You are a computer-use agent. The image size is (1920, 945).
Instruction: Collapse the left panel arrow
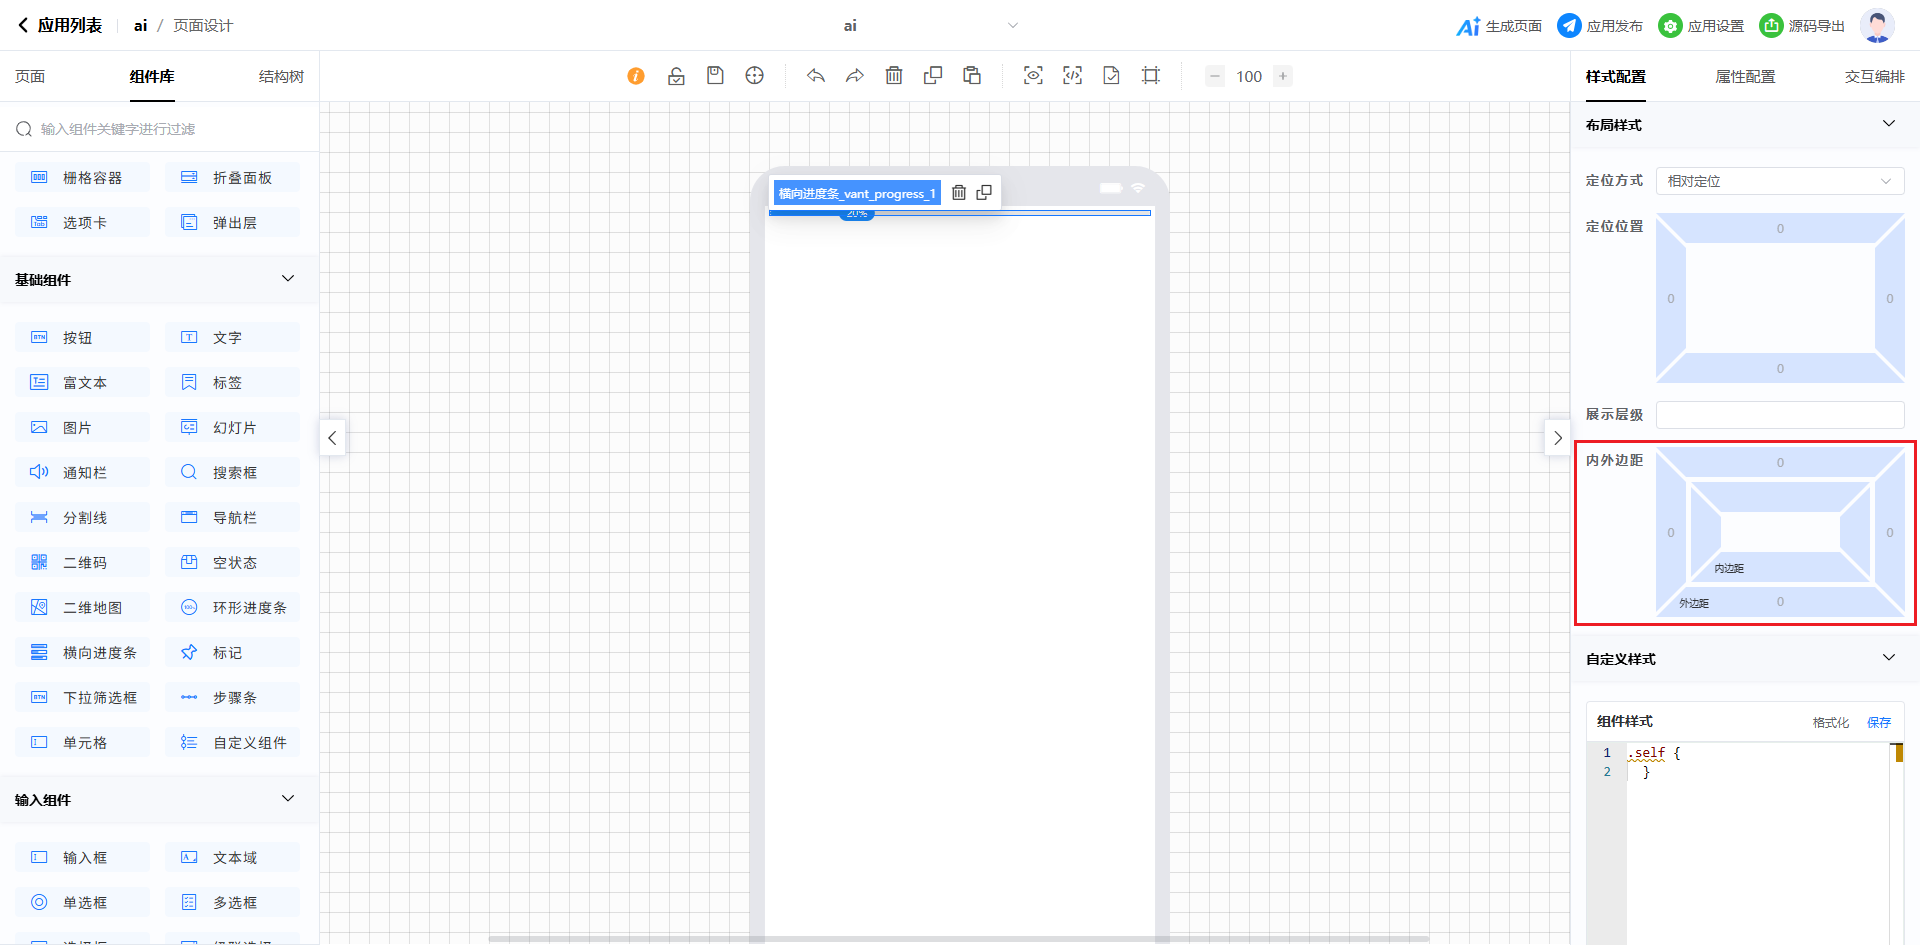coord(332,438)
